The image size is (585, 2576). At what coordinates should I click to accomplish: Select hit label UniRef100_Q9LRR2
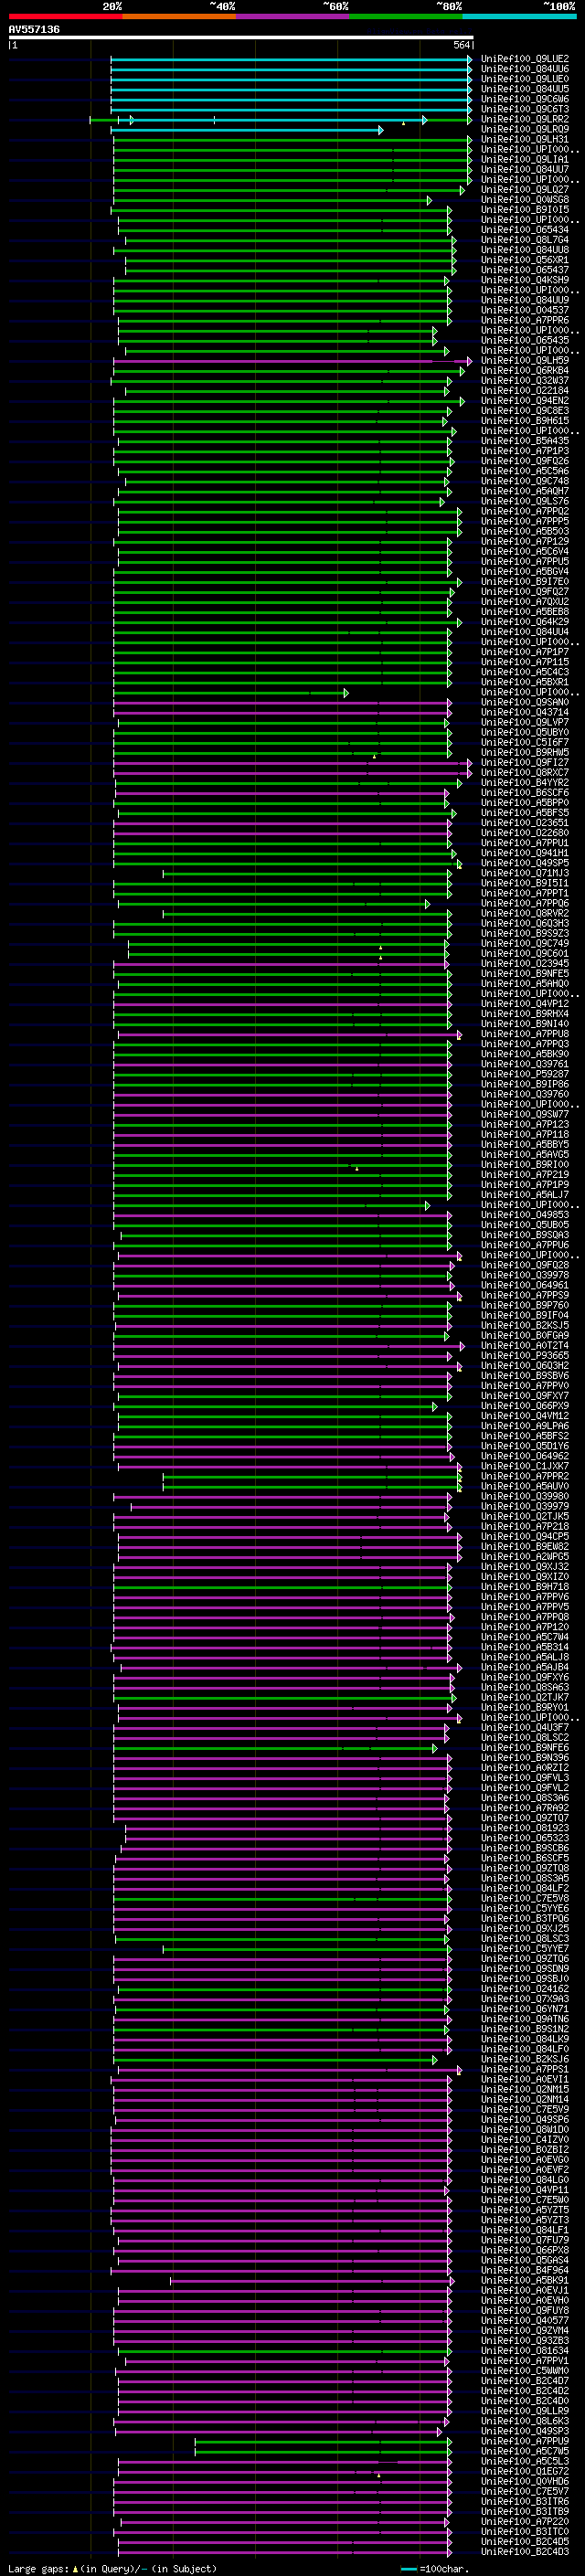click(525, 119)
